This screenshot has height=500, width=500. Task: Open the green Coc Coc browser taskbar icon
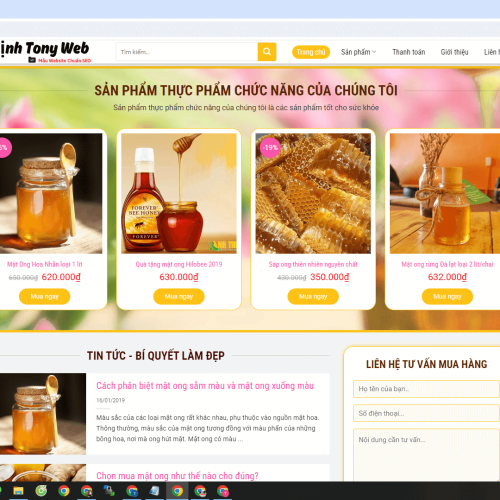tap(41, 491)
